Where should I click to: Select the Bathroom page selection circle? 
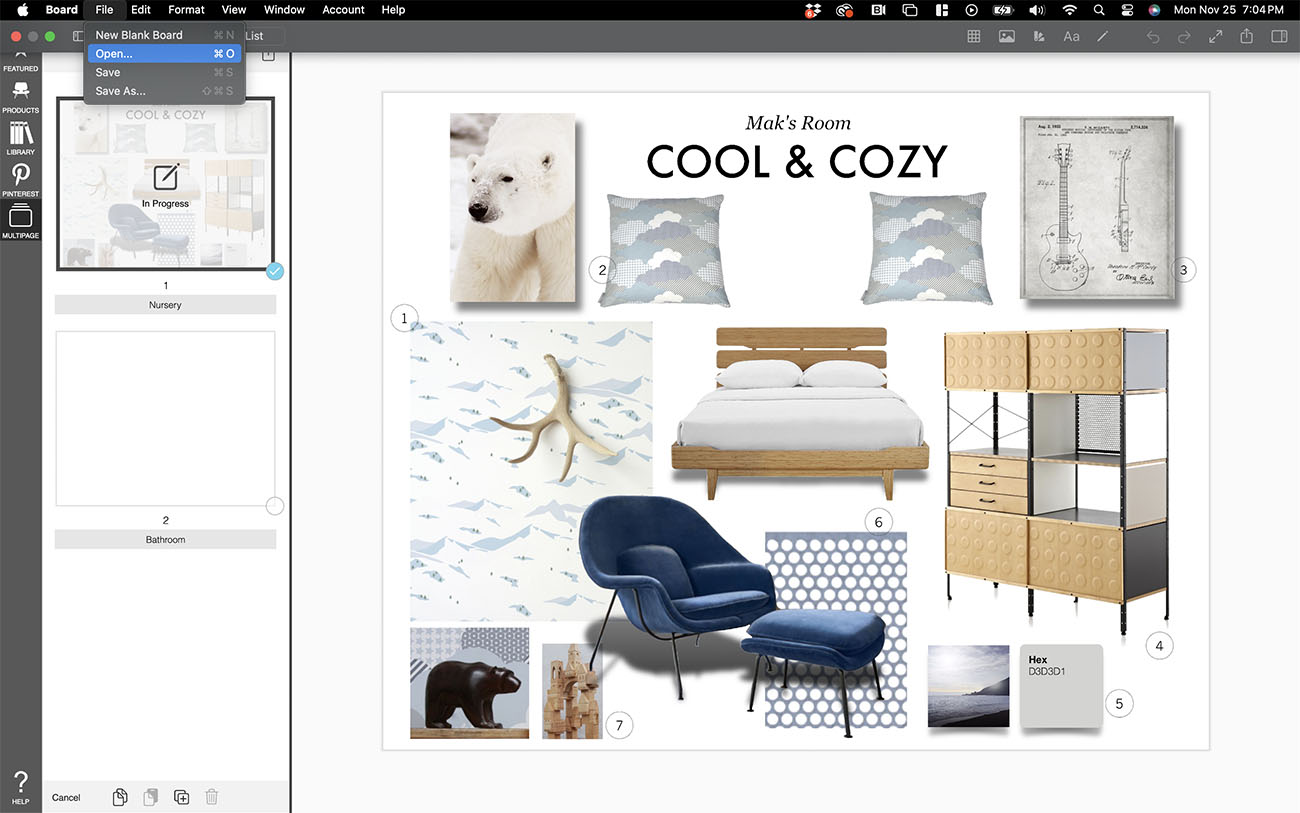click(x=275, y=506)
